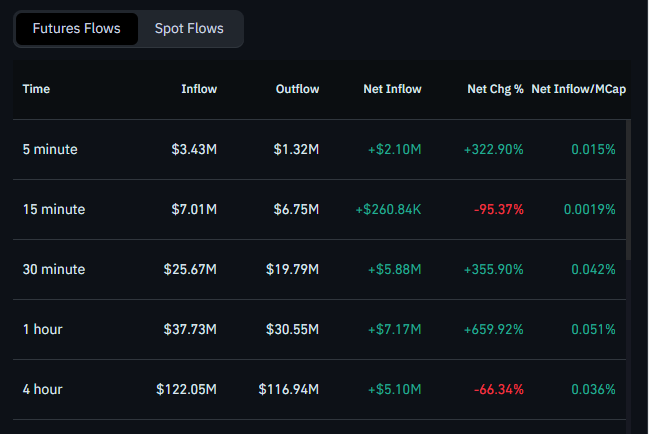Click the Net Inflow column header
This screenshot has height=434, width=649.
click(x=392, y=89)
